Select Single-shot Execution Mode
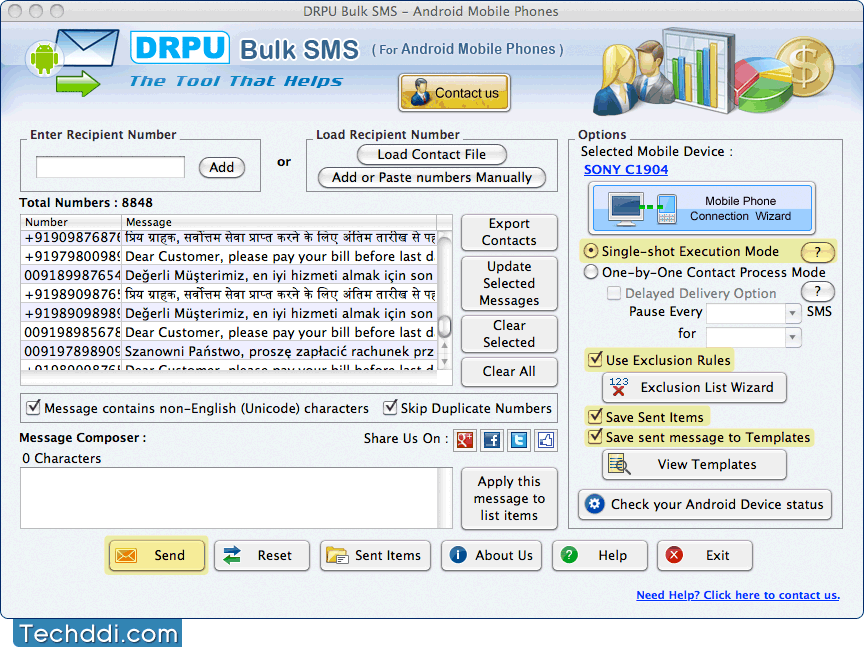The width and height of the screenshot is (864, 647). click(x=590, y=251)
